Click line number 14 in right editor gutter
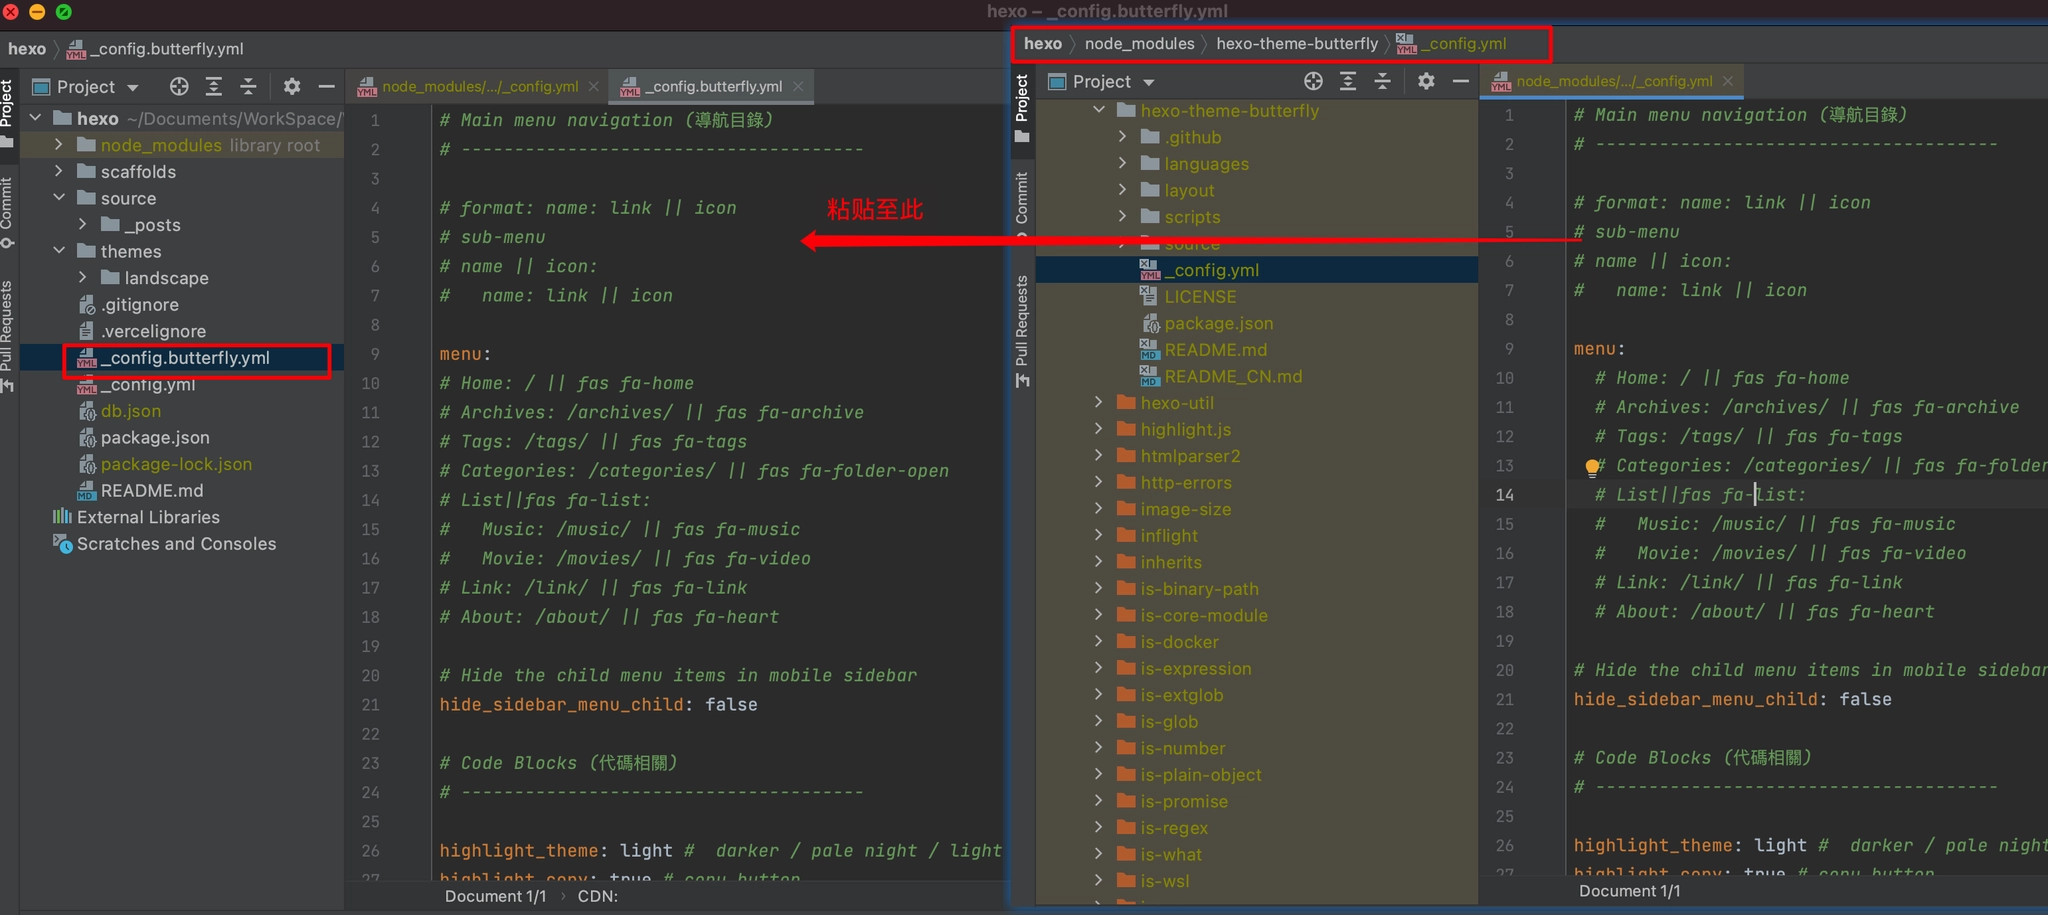Viewport: 2048px width, 915px height. (x=1504, y=495)
